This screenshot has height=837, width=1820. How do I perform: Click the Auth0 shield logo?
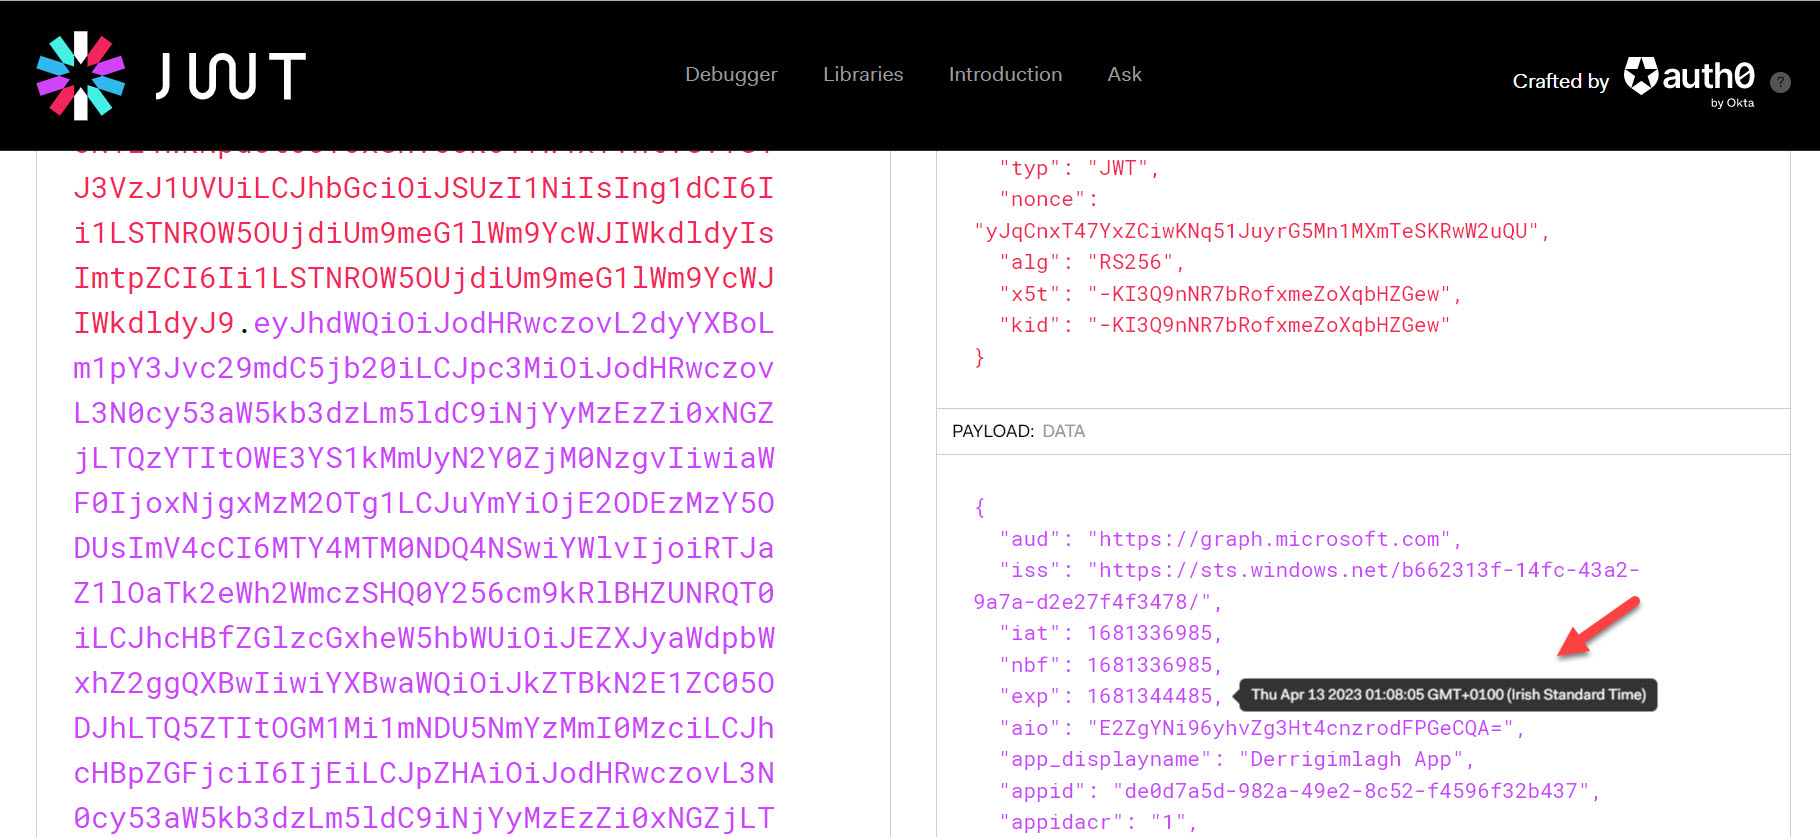(1640, 75)
